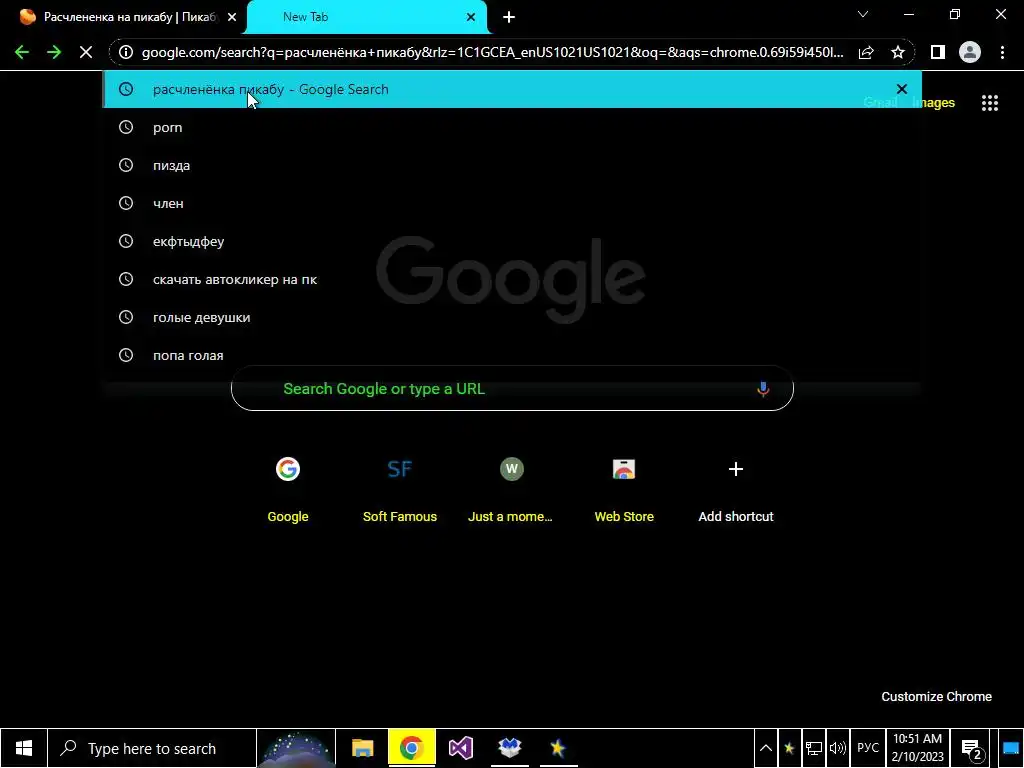Screen dimensions: 1024x768
Task: Click the Search Google or type a URL box
Action: (512, 389)
